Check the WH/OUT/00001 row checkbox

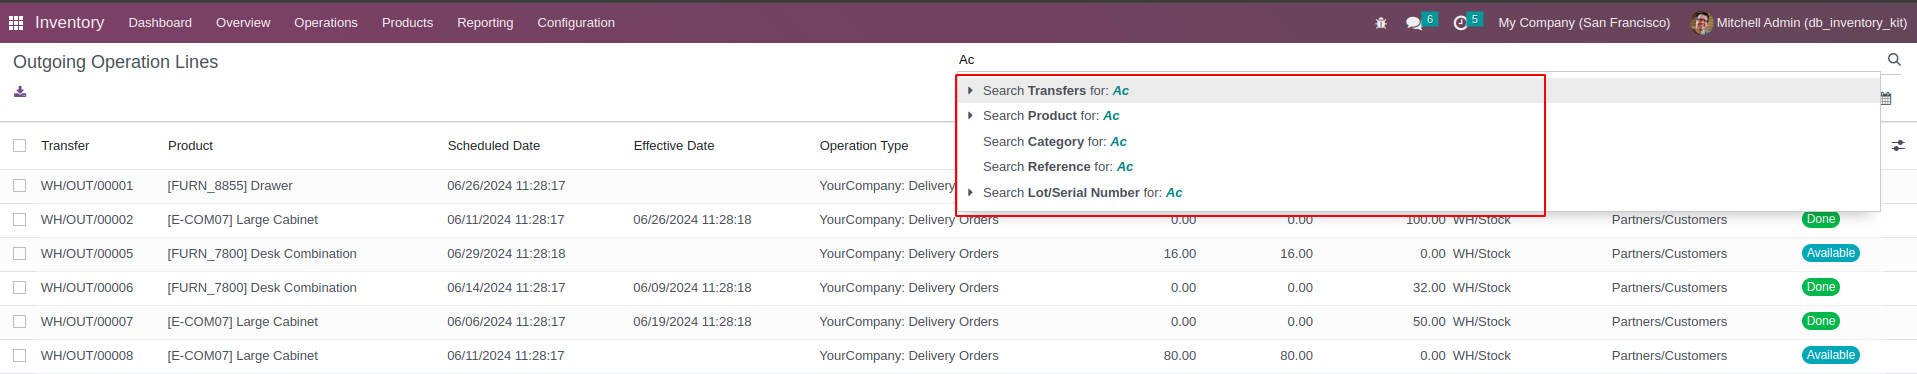pos(20,186)
